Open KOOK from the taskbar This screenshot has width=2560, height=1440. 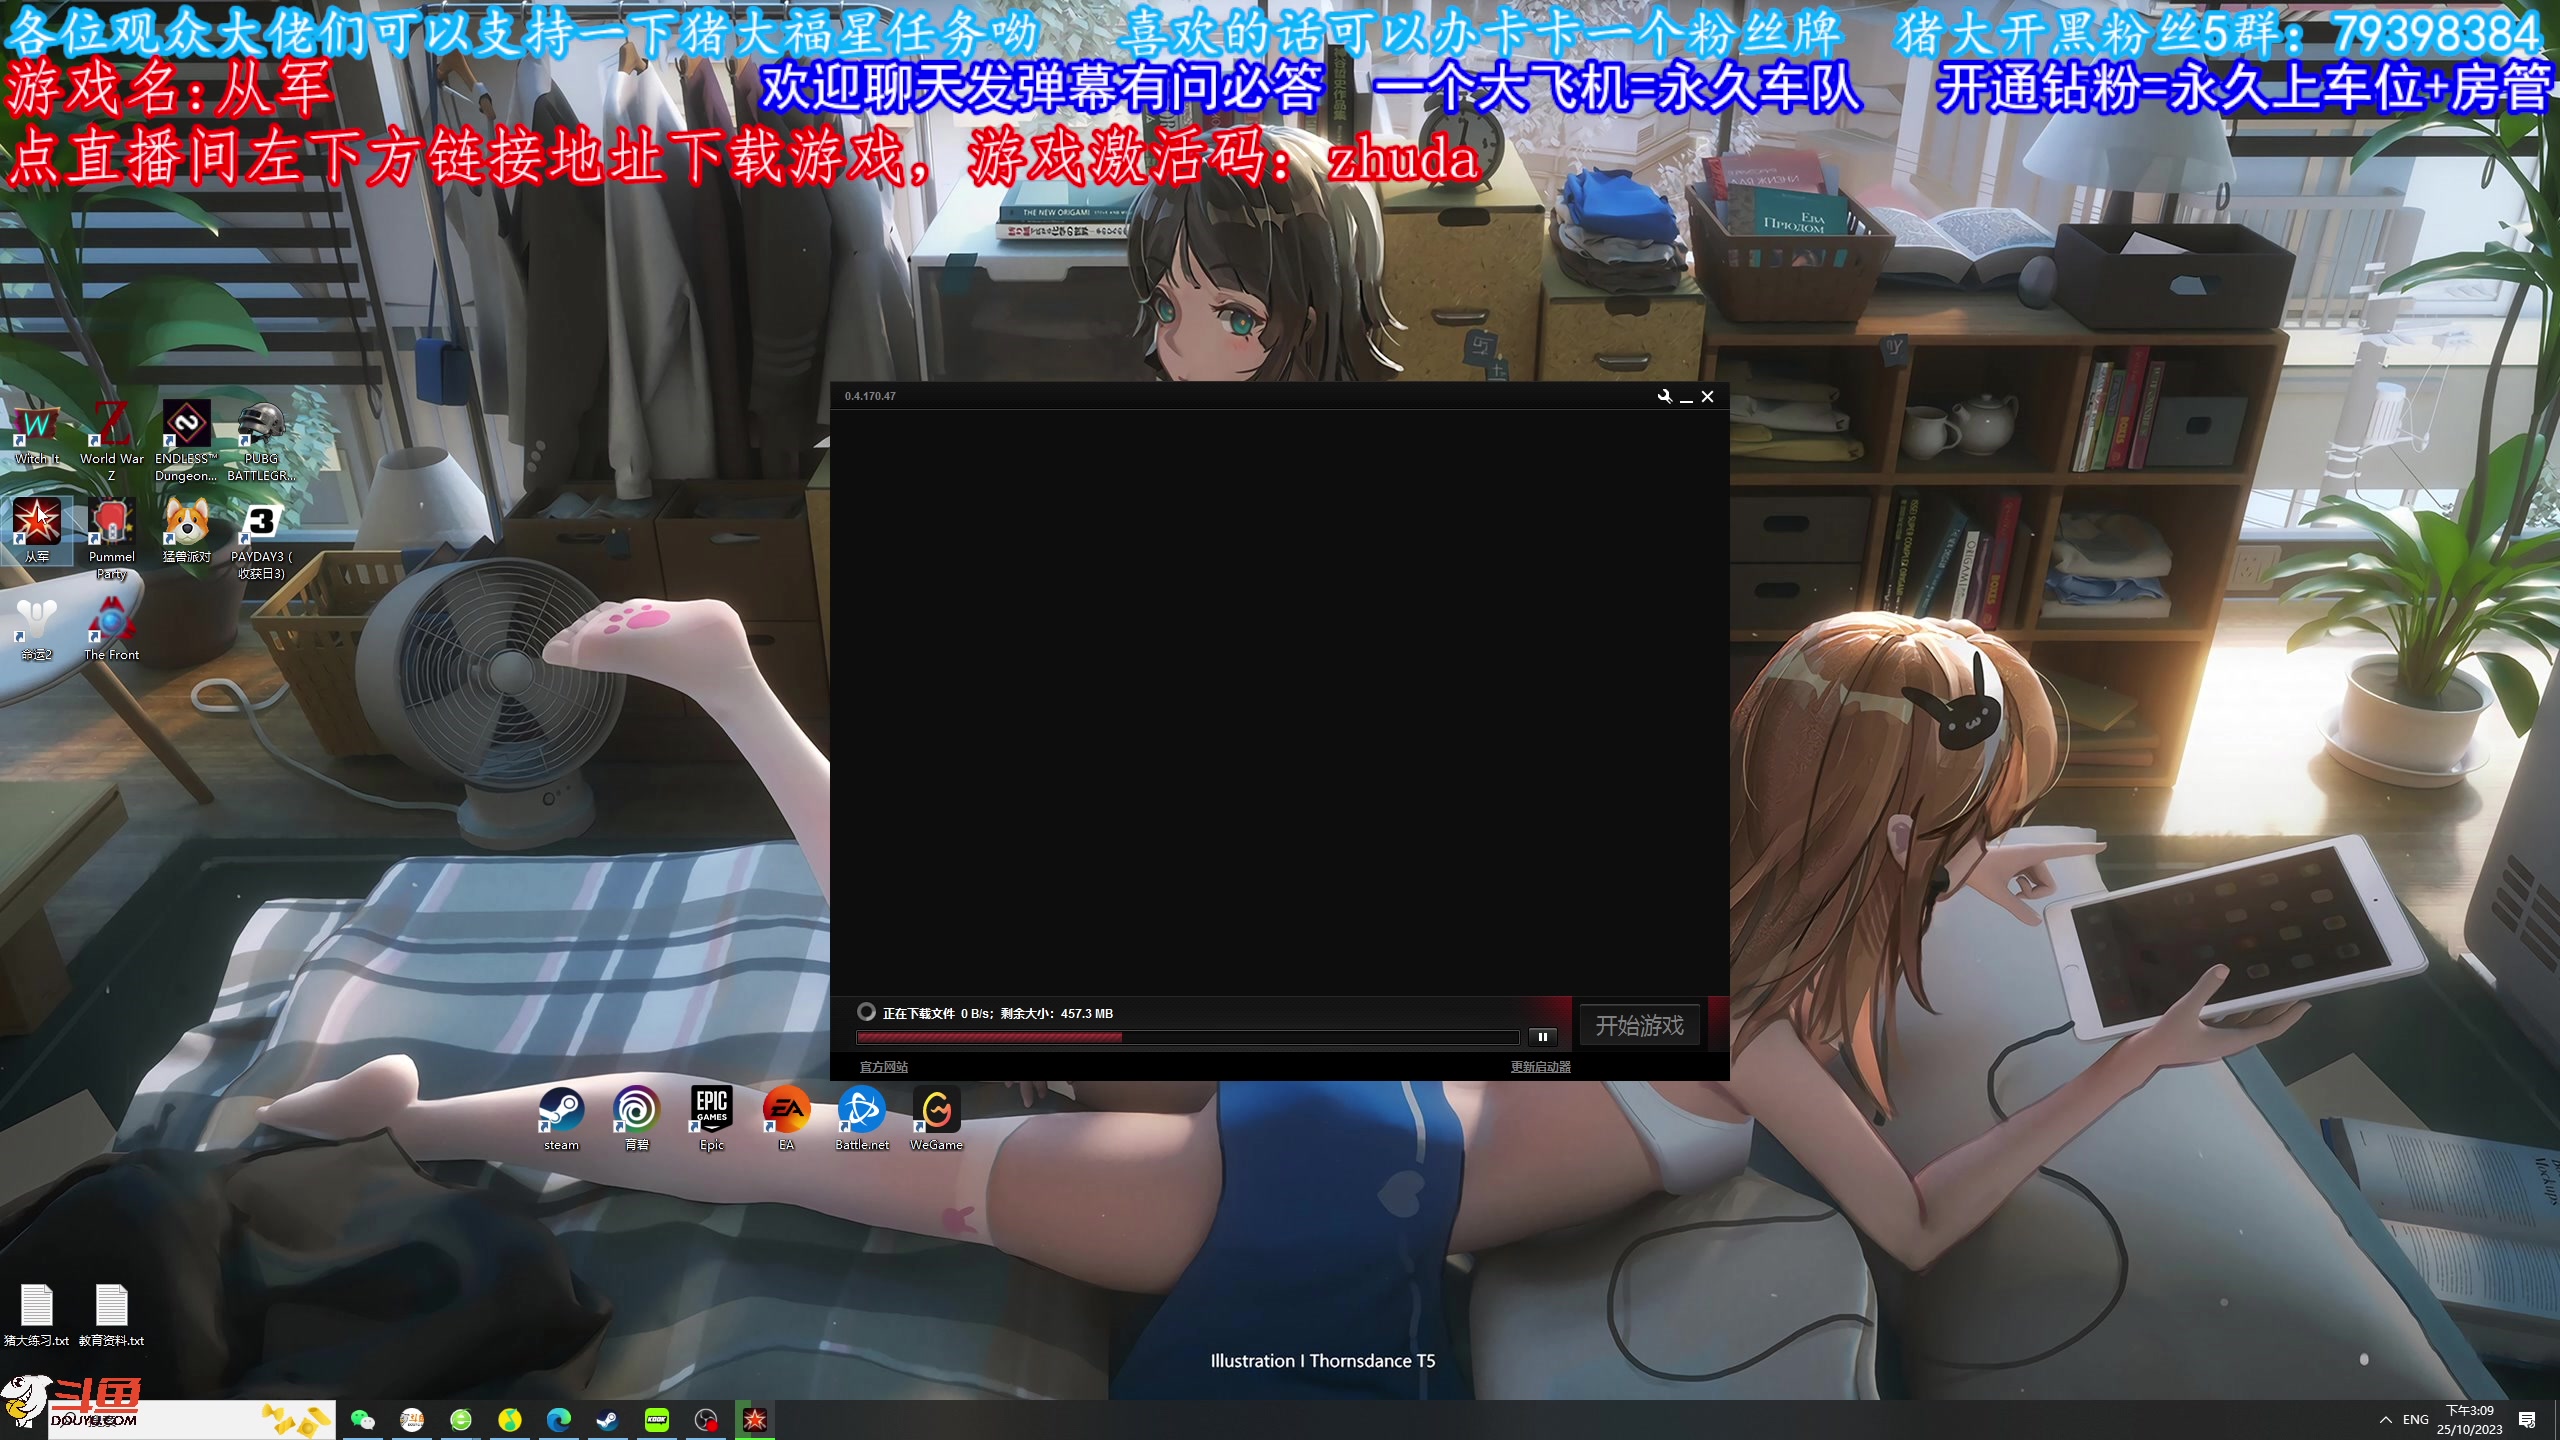[x=657, y=1420]
